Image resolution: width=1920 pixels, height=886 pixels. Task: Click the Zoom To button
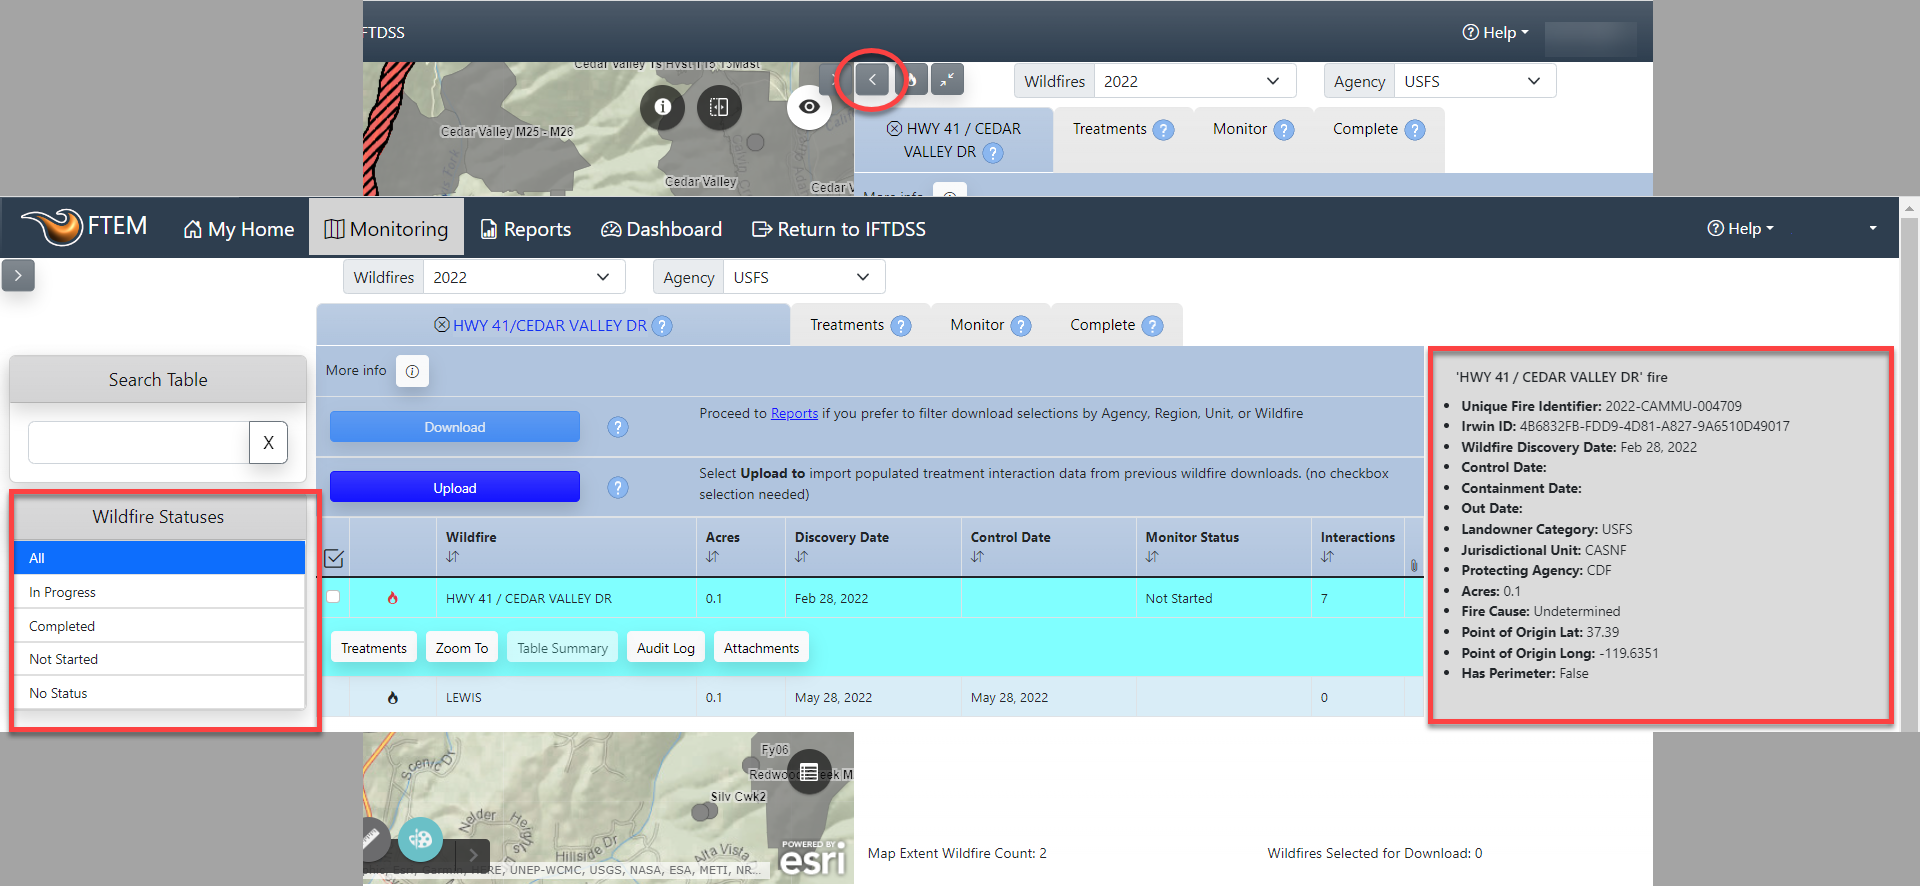[x=462, y=648]
